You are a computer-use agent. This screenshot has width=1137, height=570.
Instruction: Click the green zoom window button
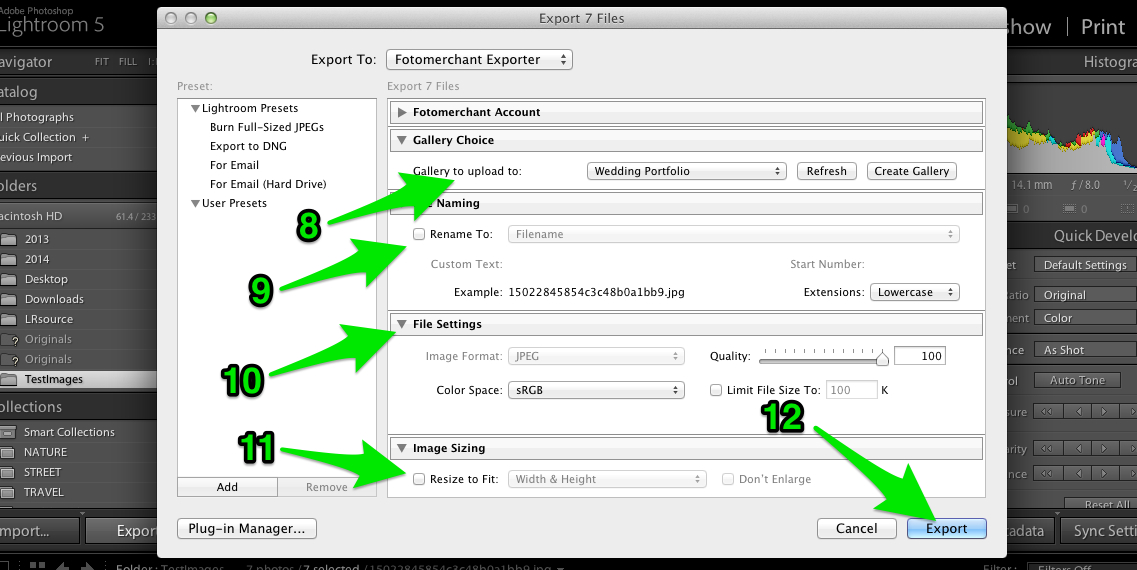click(x=211, y=18)
